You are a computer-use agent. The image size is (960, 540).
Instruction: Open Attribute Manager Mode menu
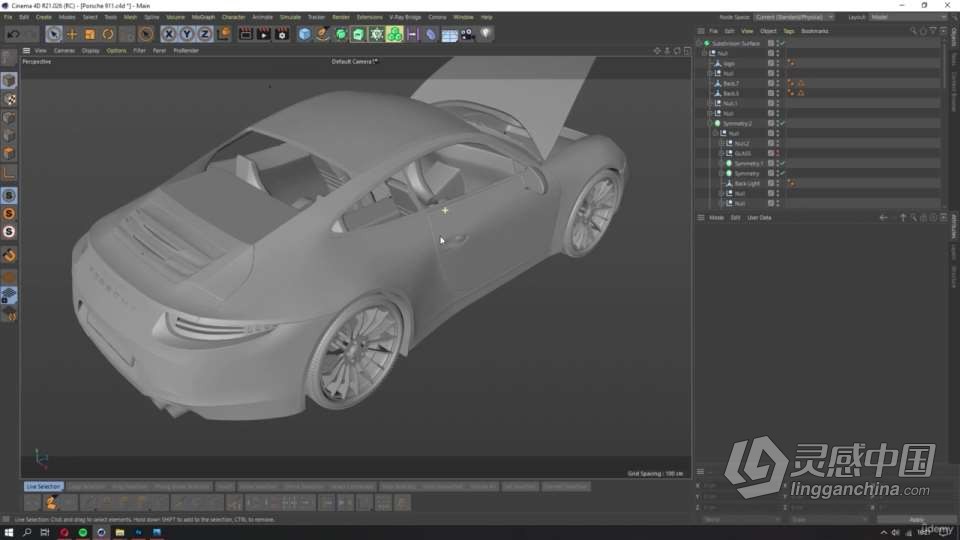coord(716,218)
